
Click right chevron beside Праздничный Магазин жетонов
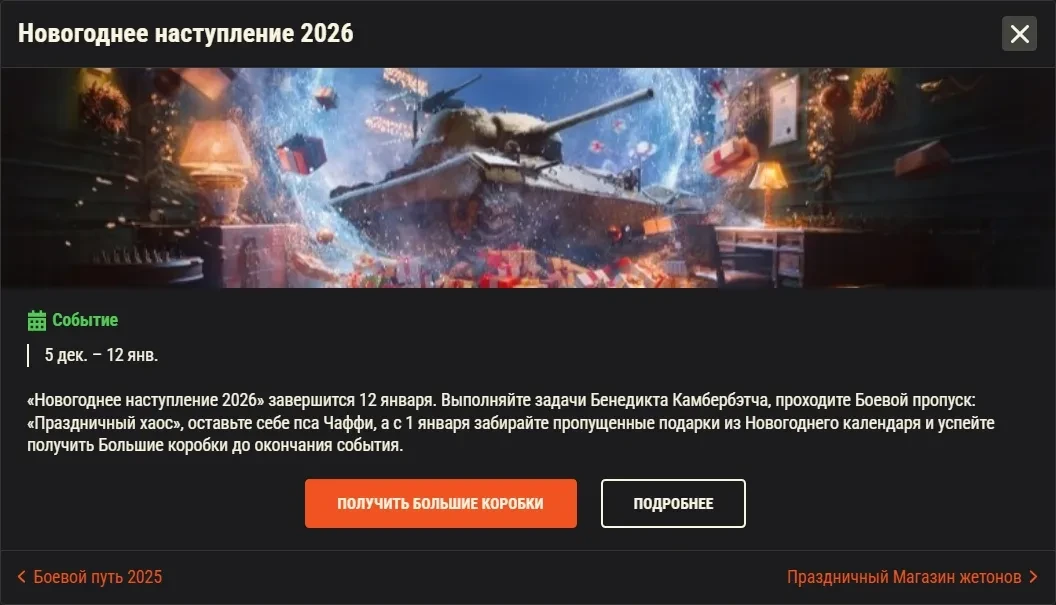click(1033, 577)
